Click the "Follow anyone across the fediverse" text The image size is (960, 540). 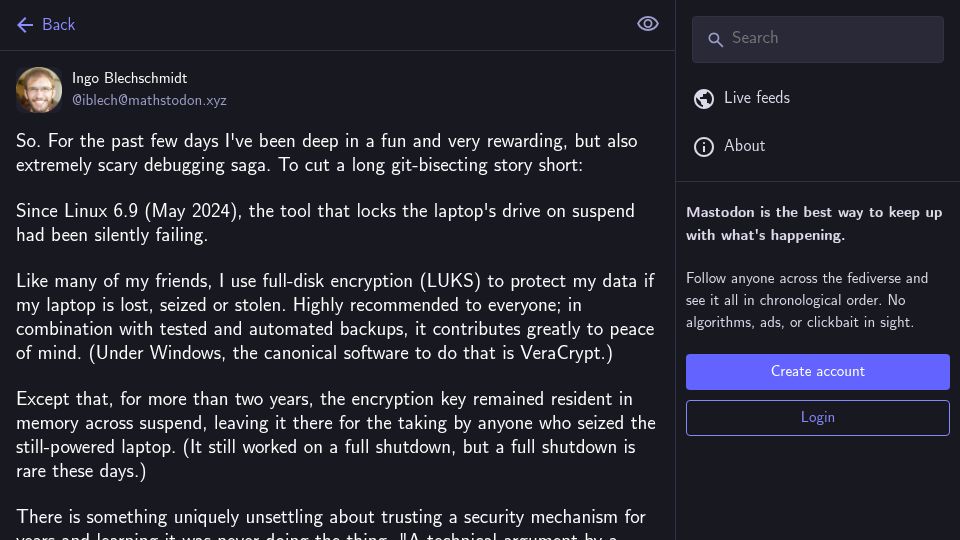(x=806, y=300)
